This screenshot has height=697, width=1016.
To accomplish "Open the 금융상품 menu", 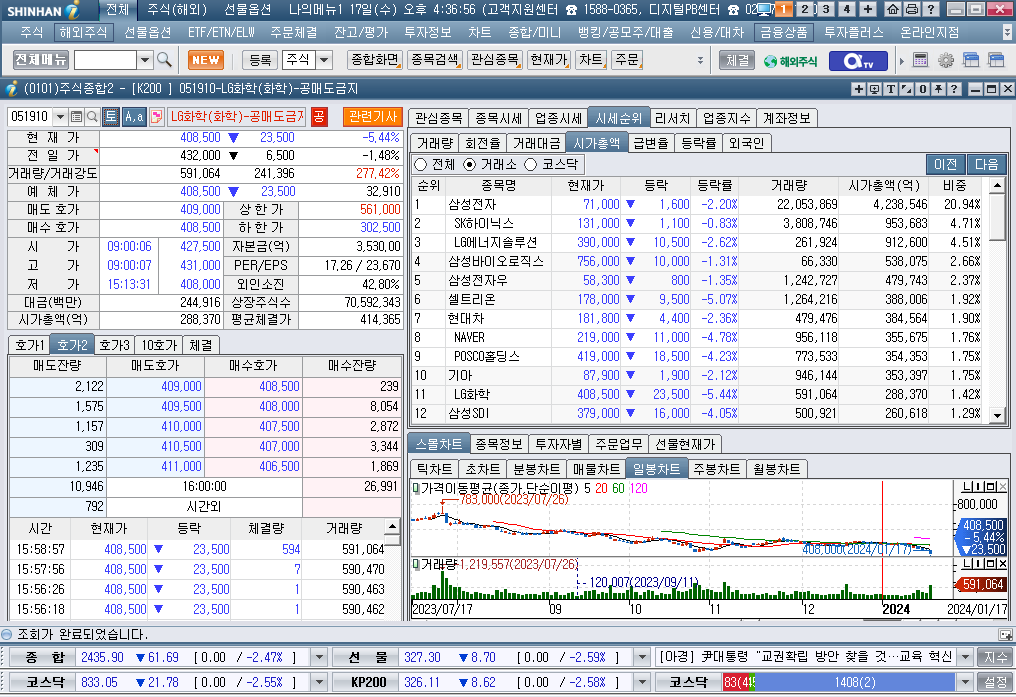I will click(783, 32).
